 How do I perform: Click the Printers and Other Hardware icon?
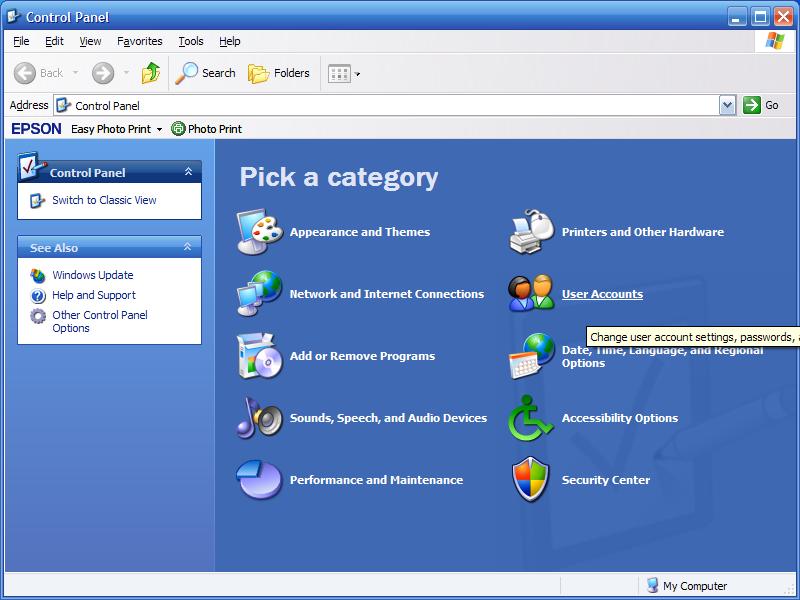[x=531, y=232]
